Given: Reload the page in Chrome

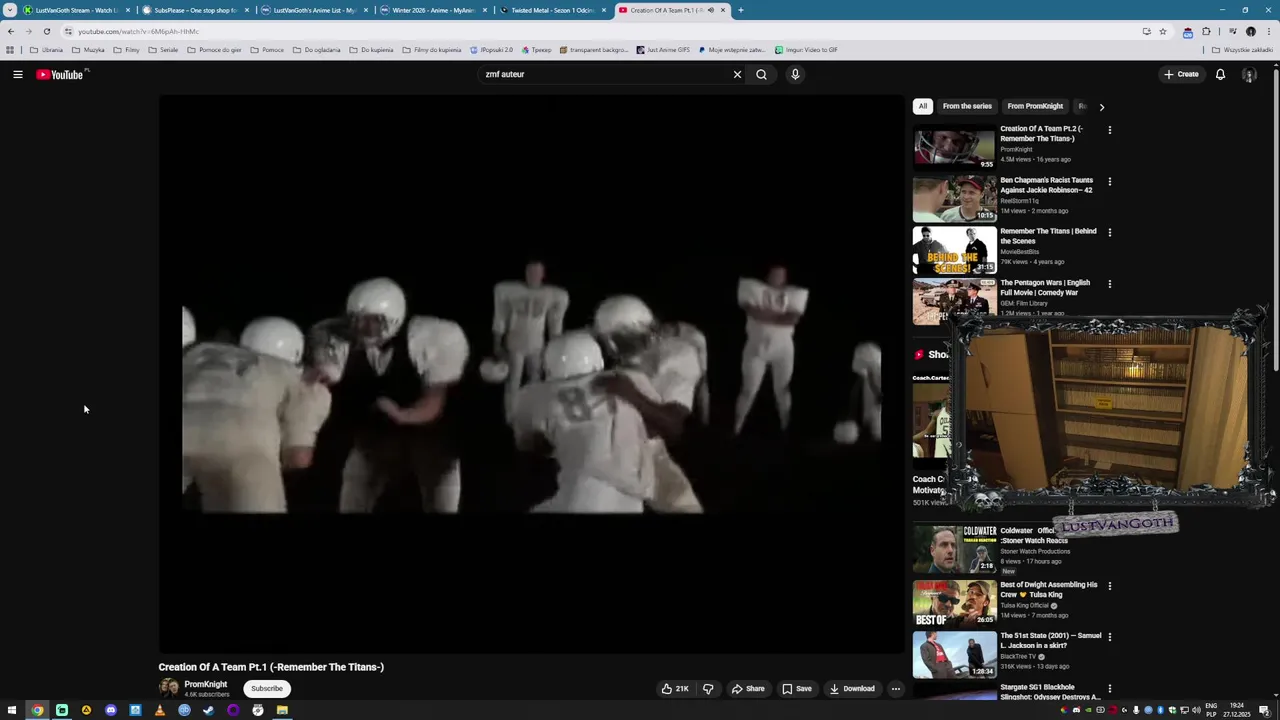Looking at the screenshot, I should 46,31.
